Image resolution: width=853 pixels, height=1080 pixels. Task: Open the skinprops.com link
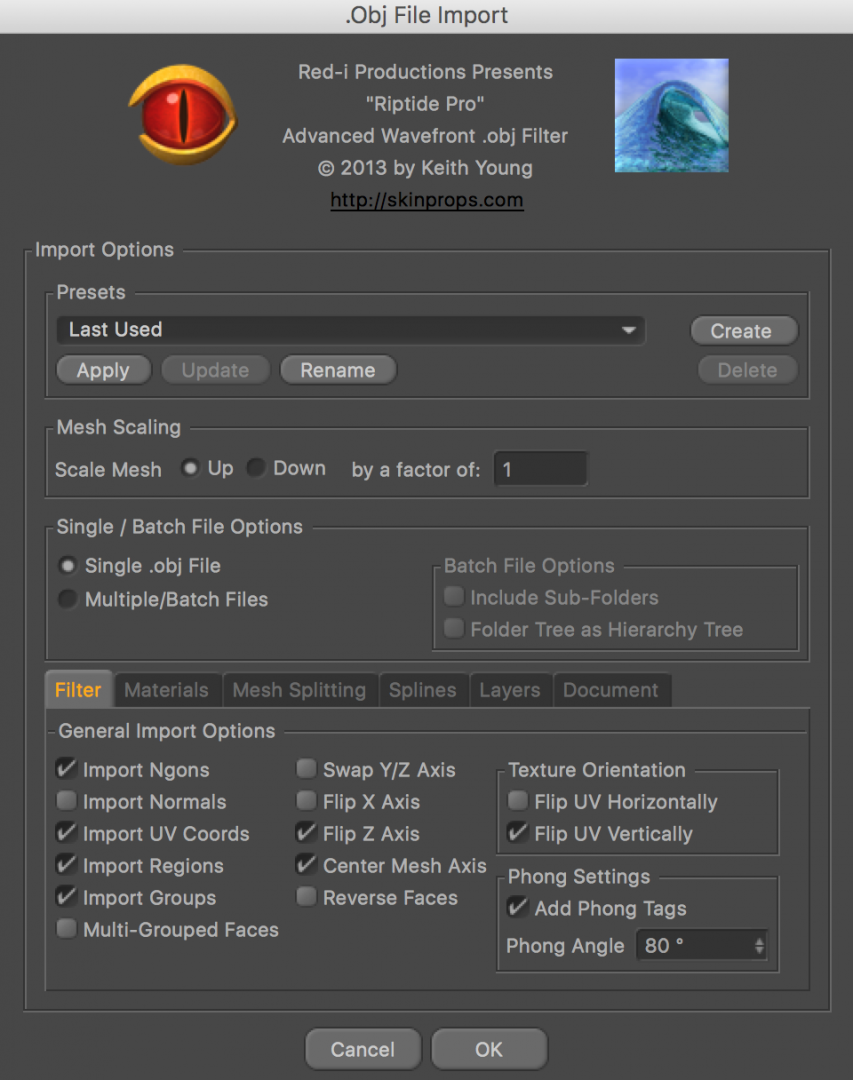click(426, 200)
